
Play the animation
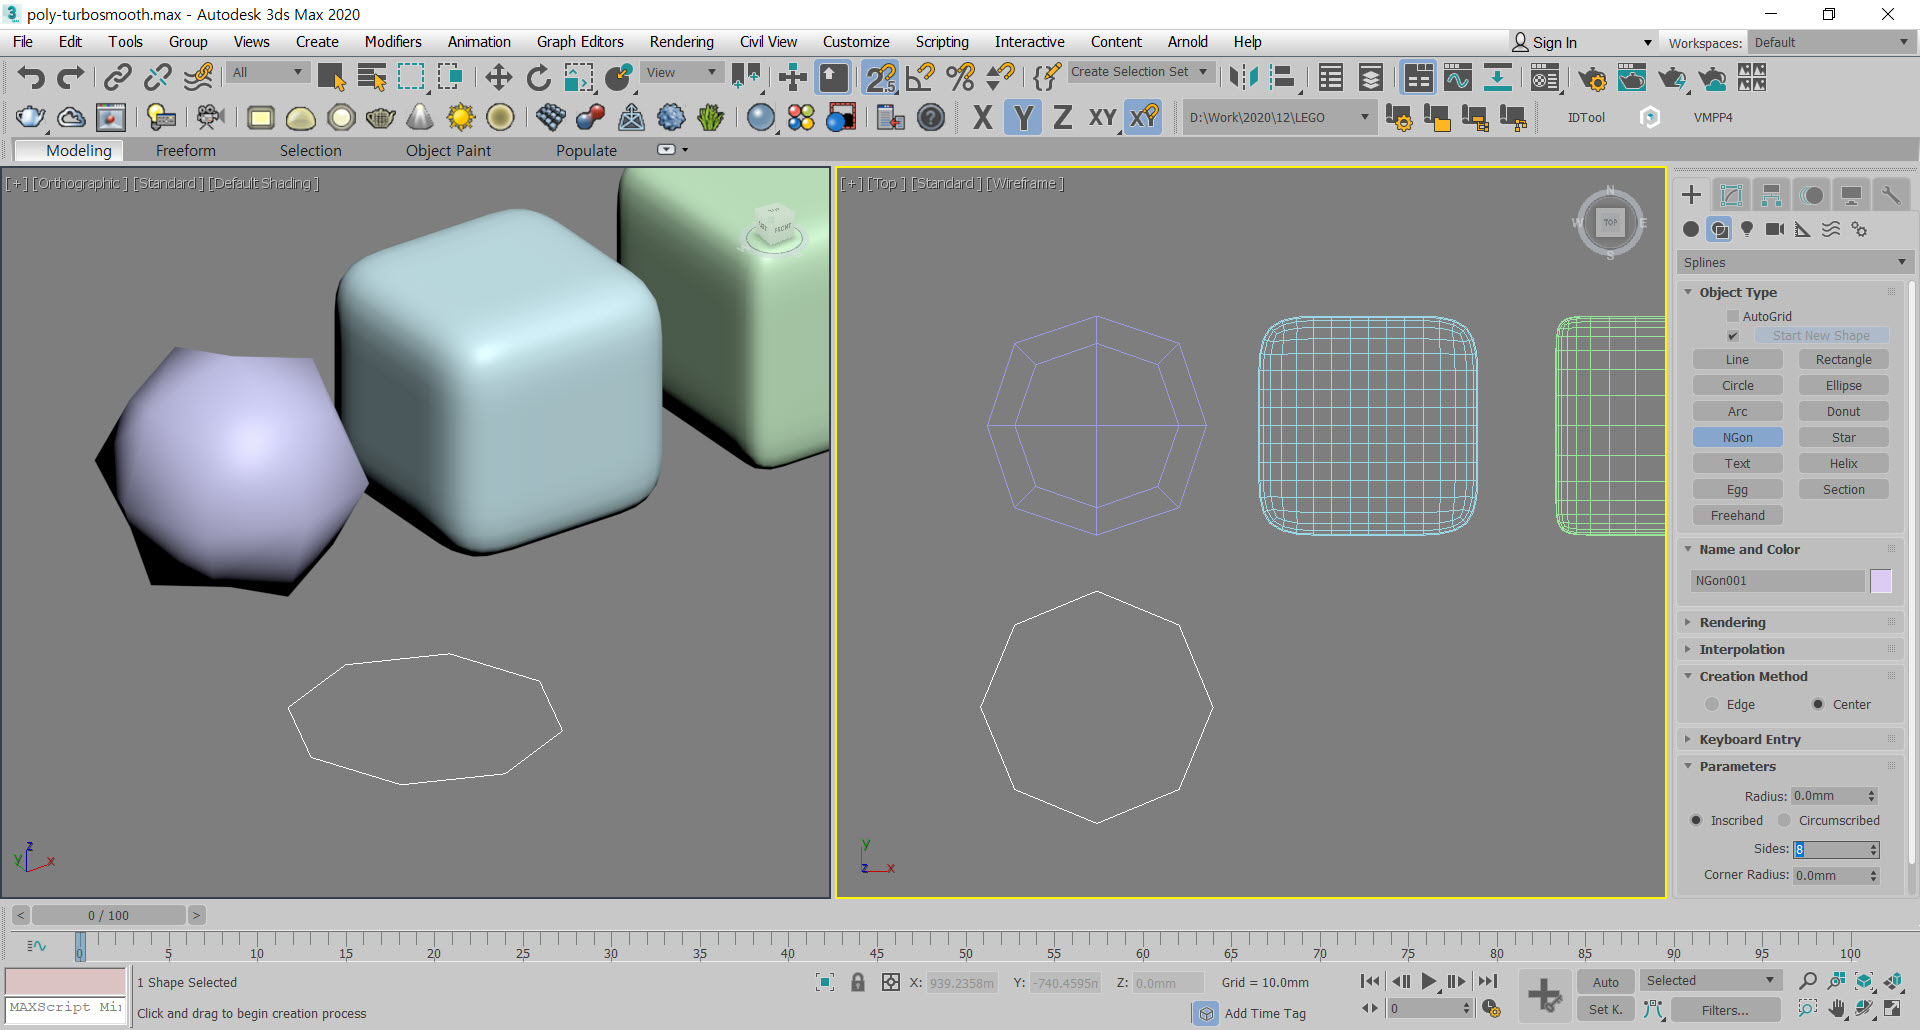[1428, 982]
